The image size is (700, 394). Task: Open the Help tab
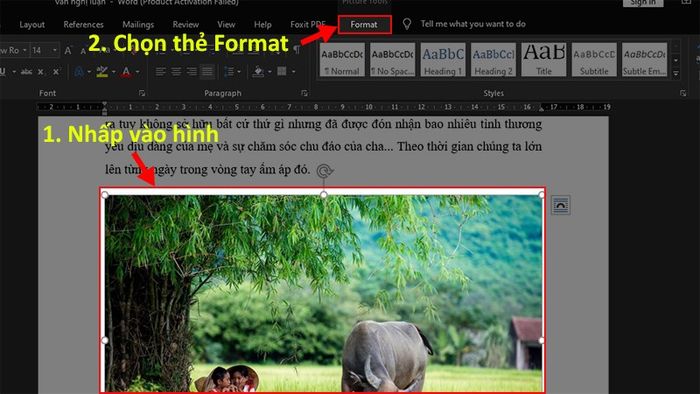point(262,25)
